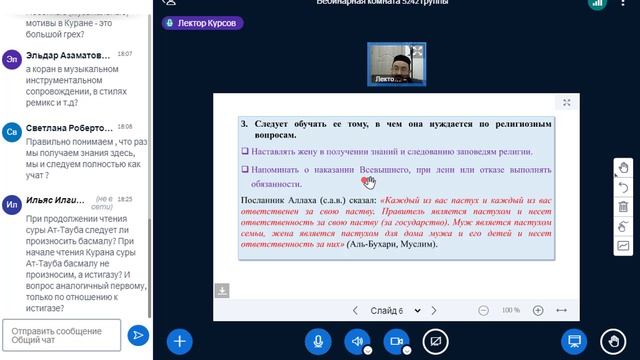Viewport: 640px width, 360px height.
Task: Click the 'Лектор Курсов' talking indicator
Action: [x=203, y=23]
